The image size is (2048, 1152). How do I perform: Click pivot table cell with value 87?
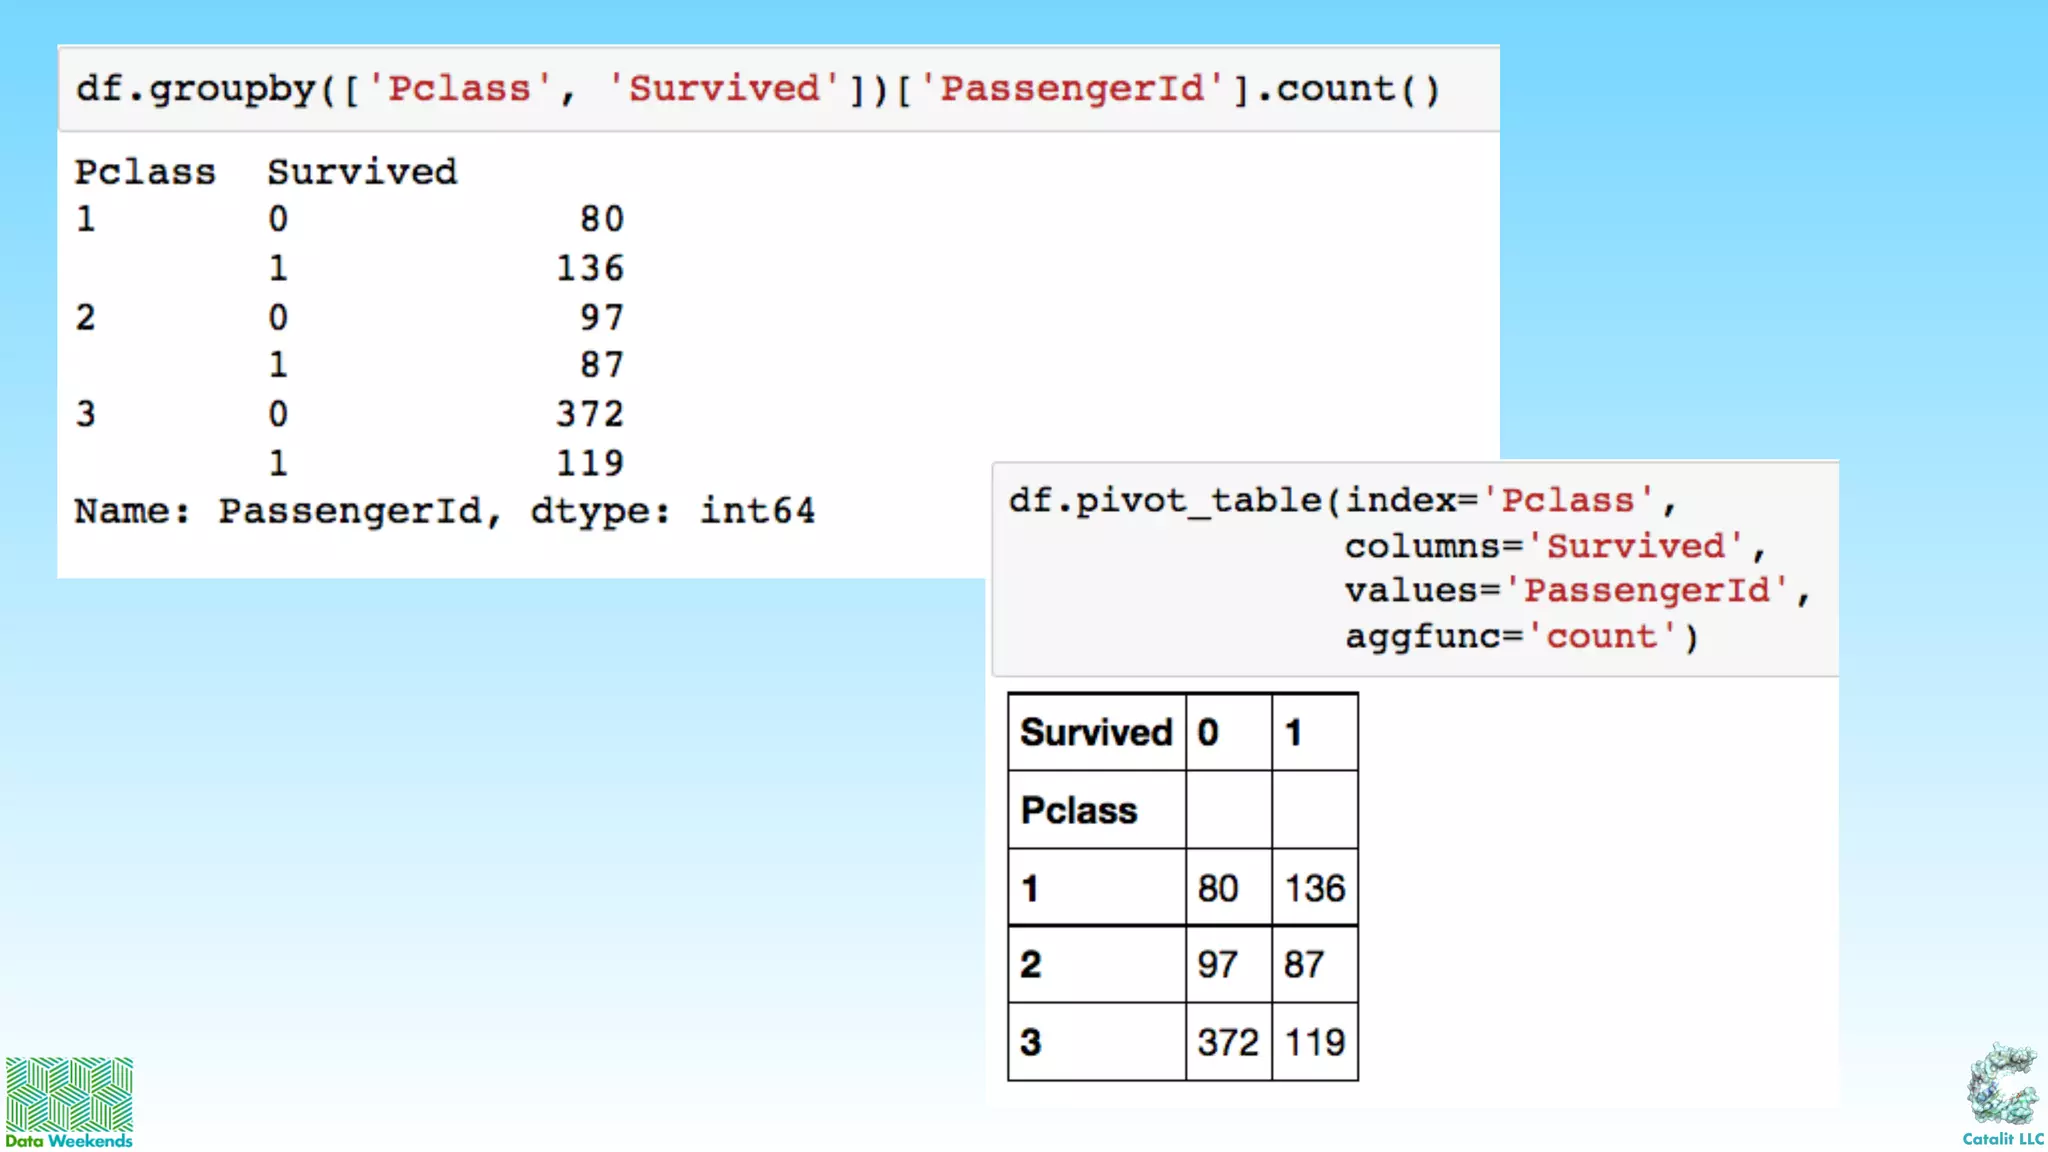coord(1304,965)
